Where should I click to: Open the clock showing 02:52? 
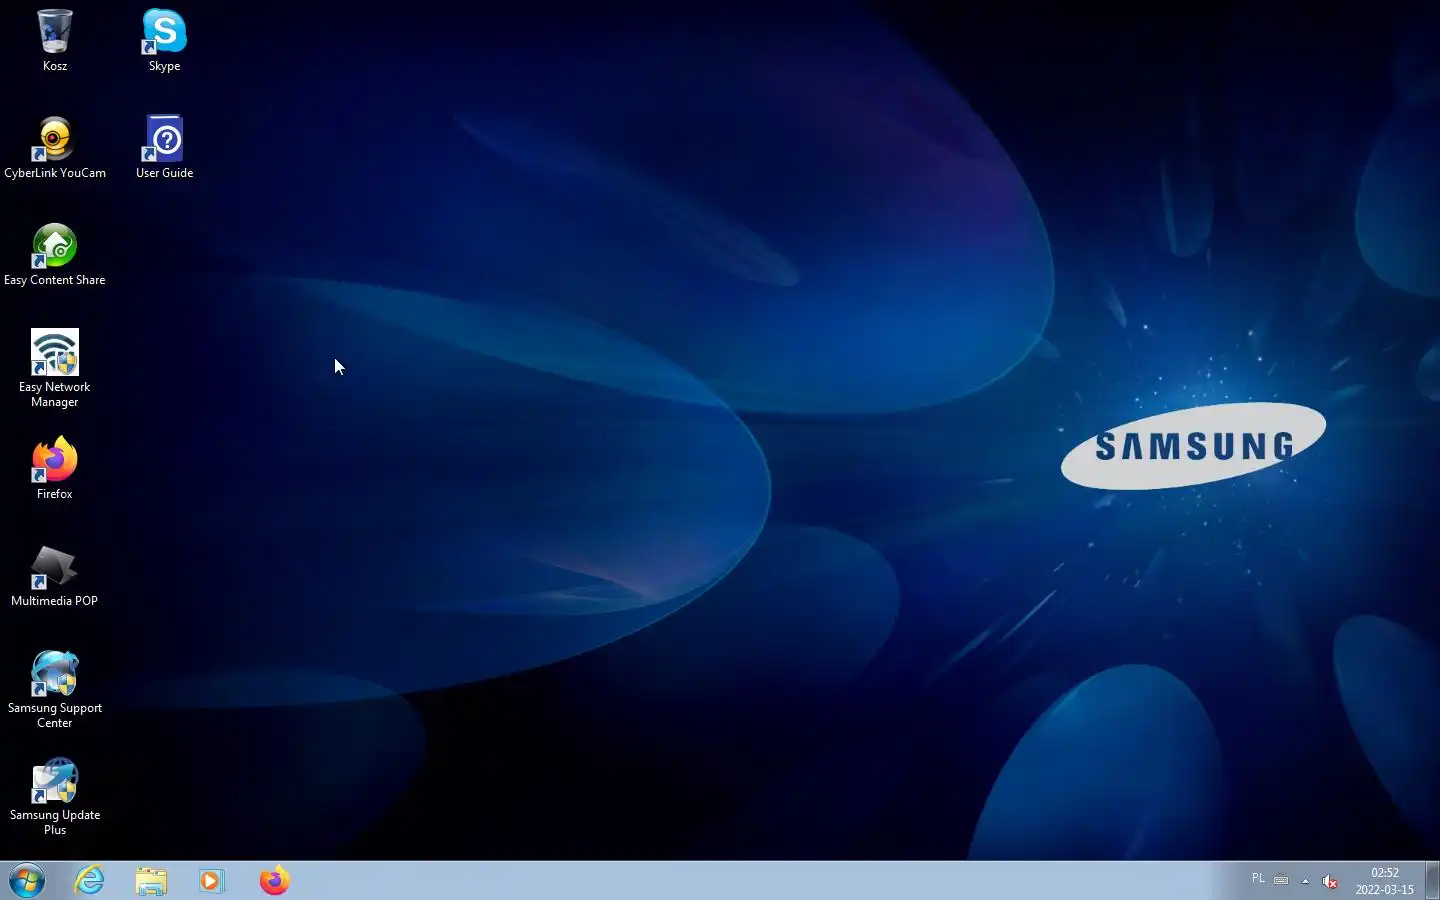1385,881
